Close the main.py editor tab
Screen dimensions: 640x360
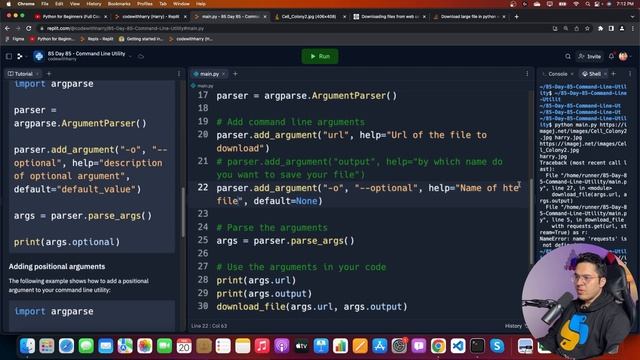point(224,74)
